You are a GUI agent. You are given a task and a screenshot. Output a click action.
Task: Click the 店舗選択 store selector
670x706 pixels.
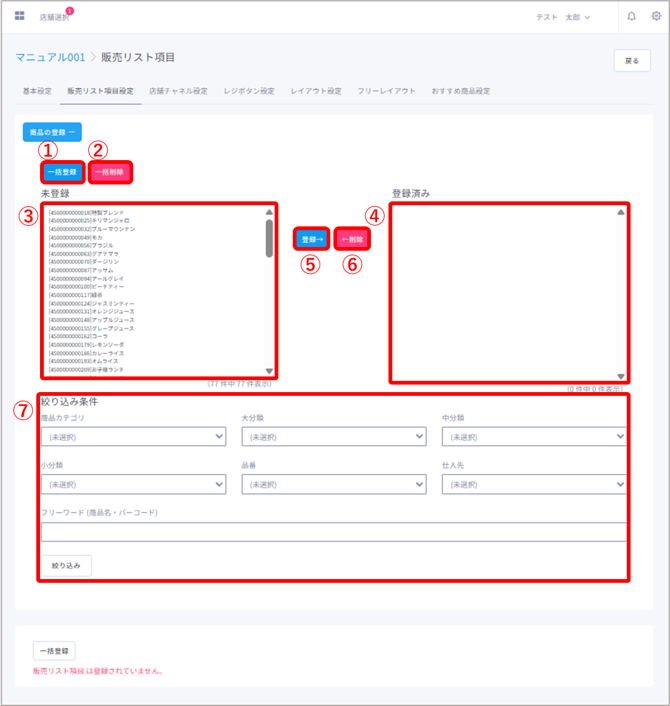coord(54,17)
